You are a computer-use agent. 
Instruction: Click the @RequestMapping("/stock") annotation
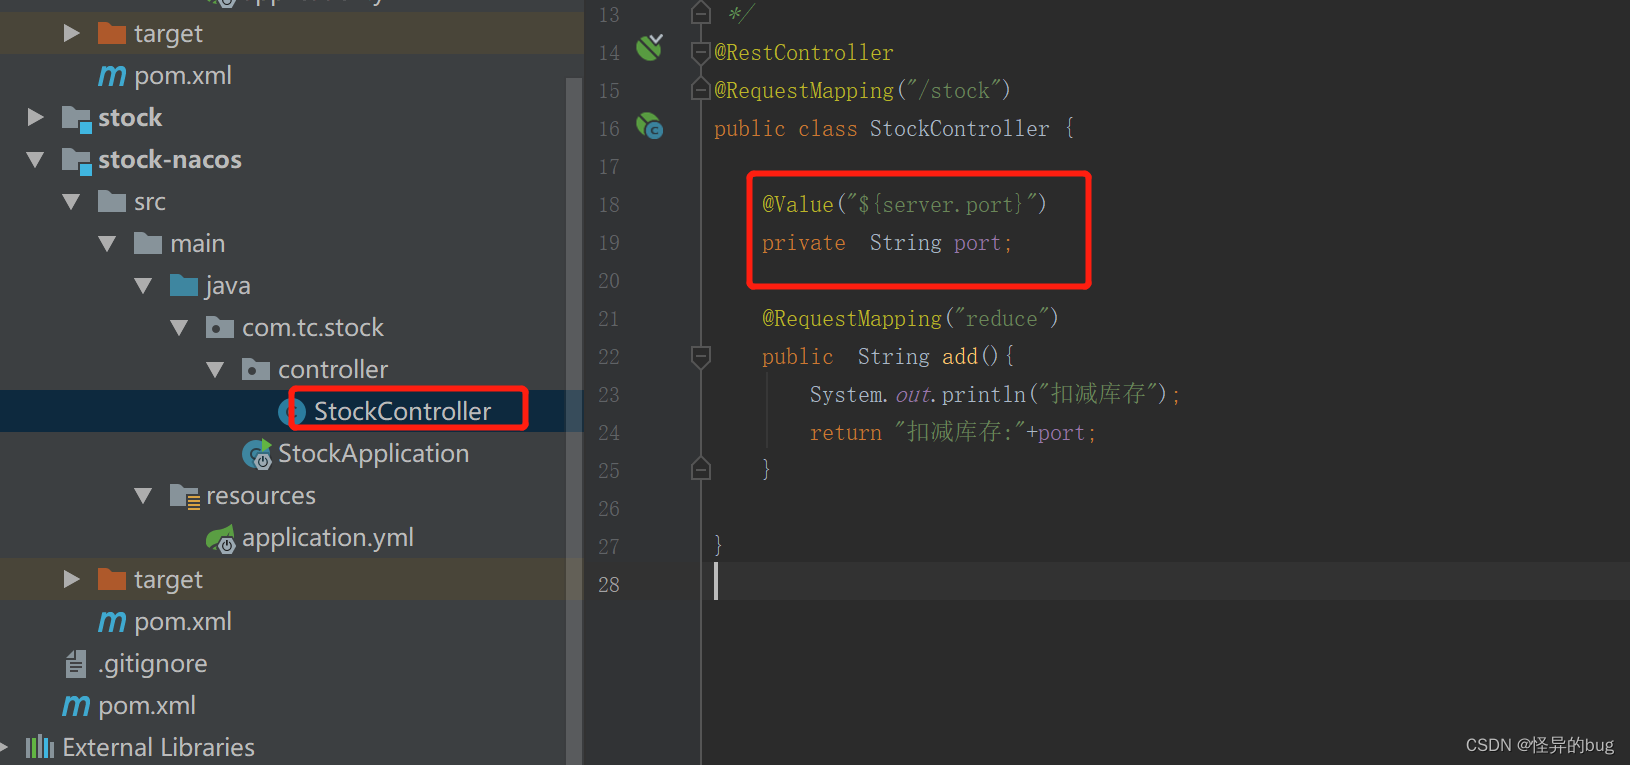pyautogui.click(x=862, y=91)
